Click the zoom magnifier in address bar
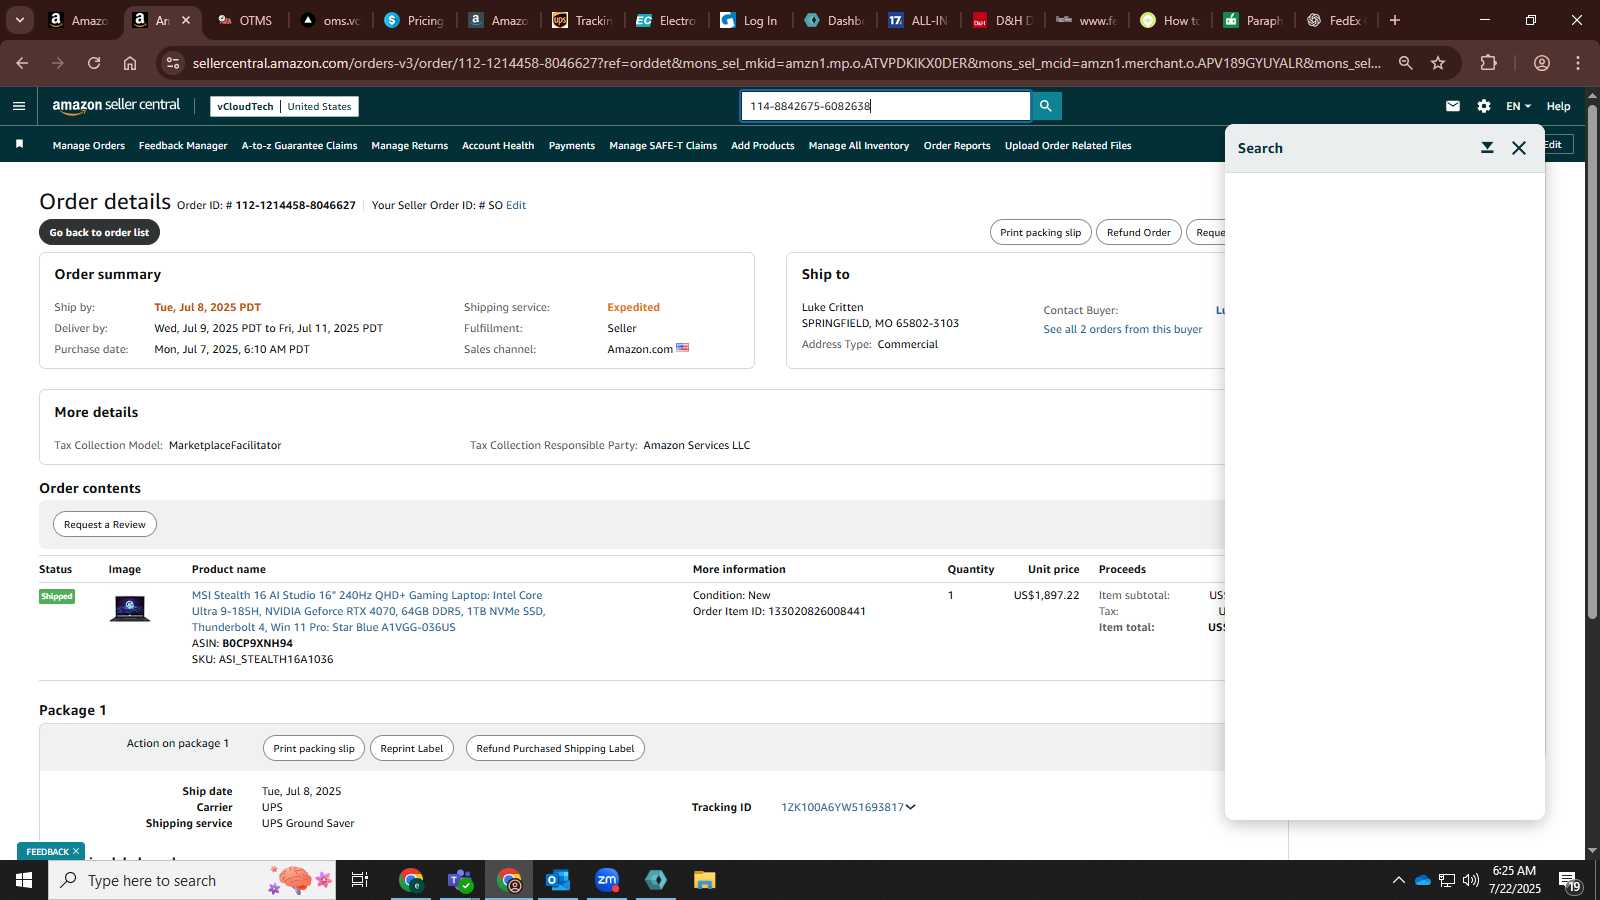 [x=1406, y=63]
